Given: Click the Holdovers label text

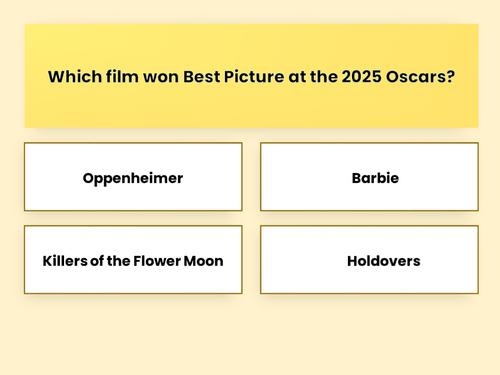Looking at the screenshot, I should (x=384, y=261).
